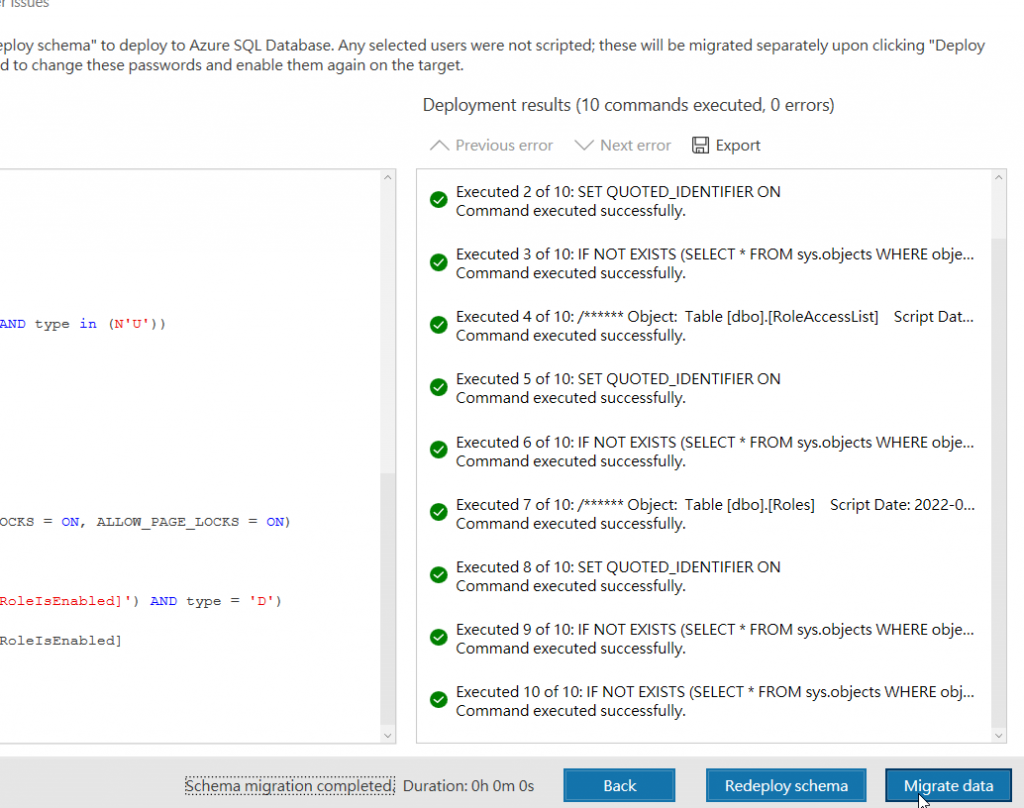Click success checkmark for Executed 7 of 10

click(x=439, y=512)
